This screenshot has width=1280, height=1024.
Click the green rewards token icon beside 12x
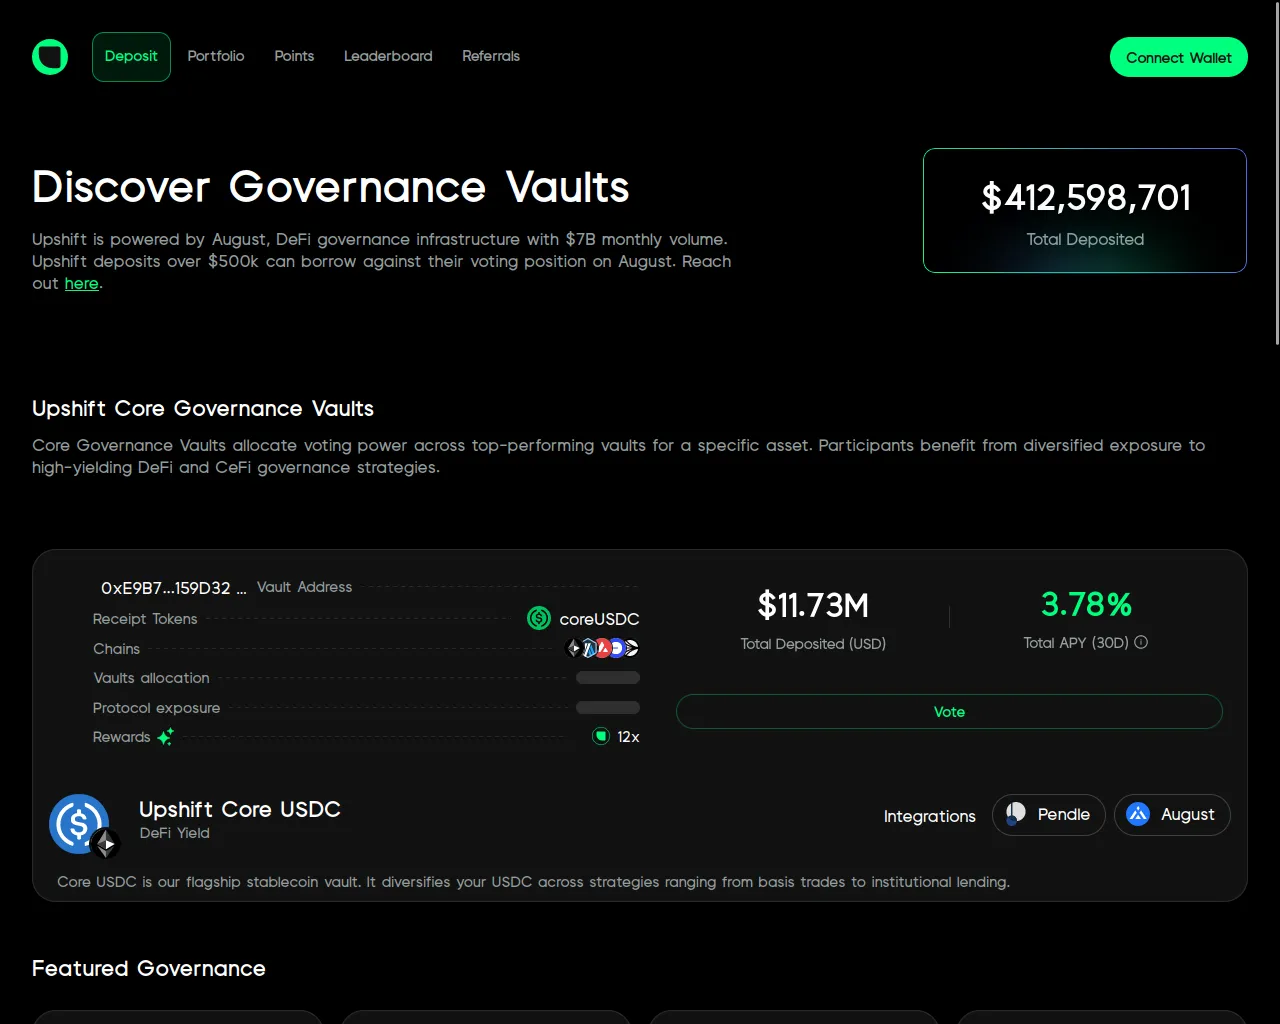pyautogui.click(x=601, y=737)
